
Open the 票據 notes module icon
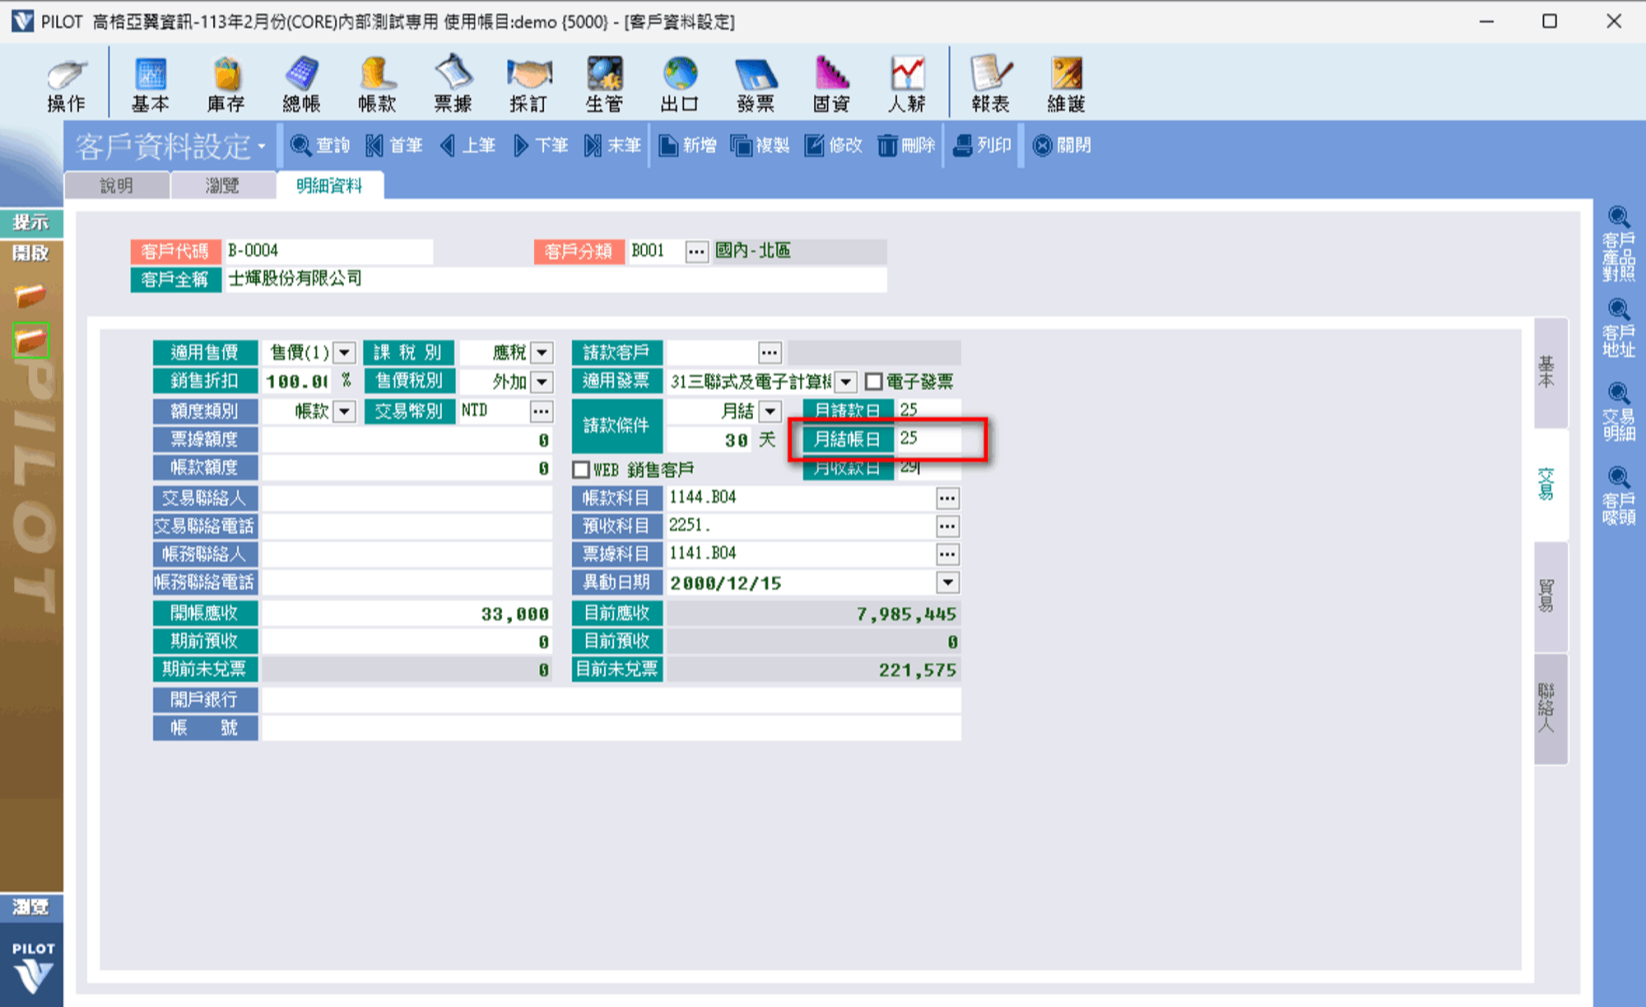(453, 84)
